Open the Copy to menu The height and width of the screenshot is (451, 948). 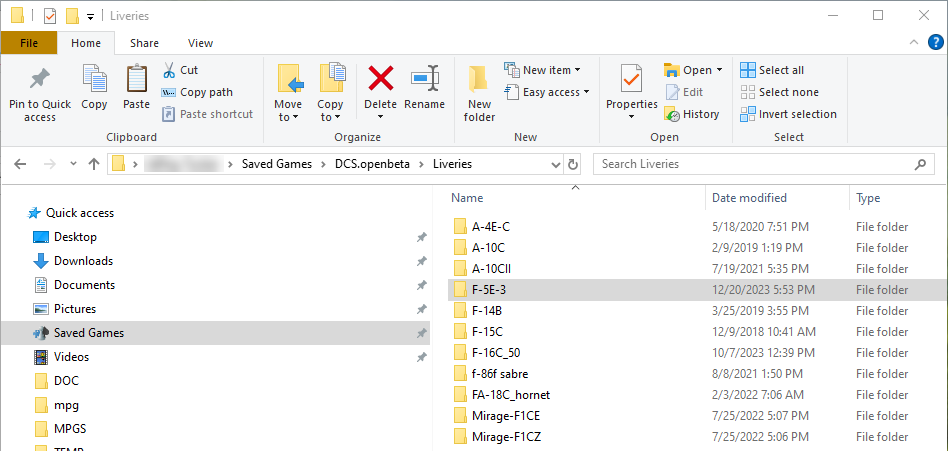click(330, 94)
